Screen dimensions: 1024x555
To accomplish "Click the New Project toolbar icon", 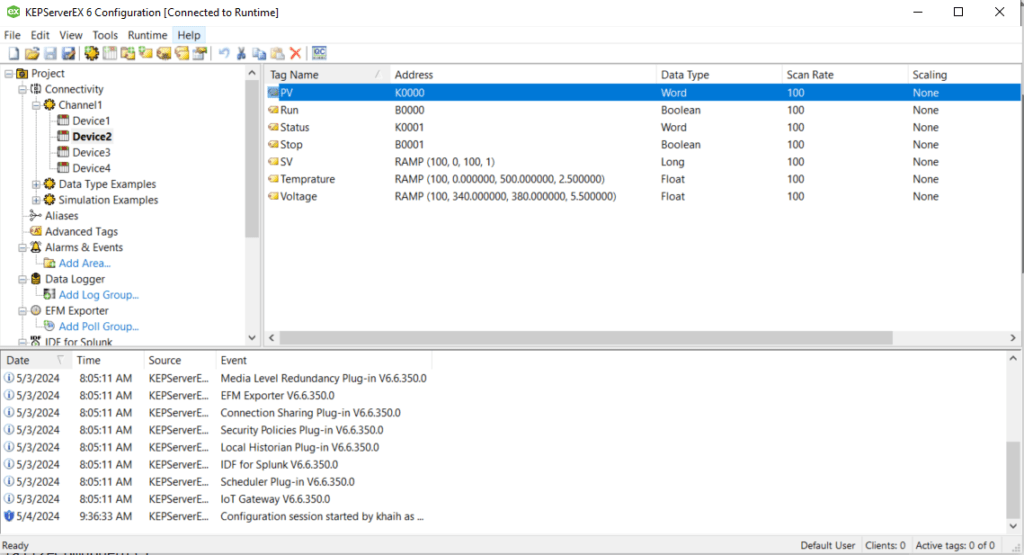I will pos(14,54).
